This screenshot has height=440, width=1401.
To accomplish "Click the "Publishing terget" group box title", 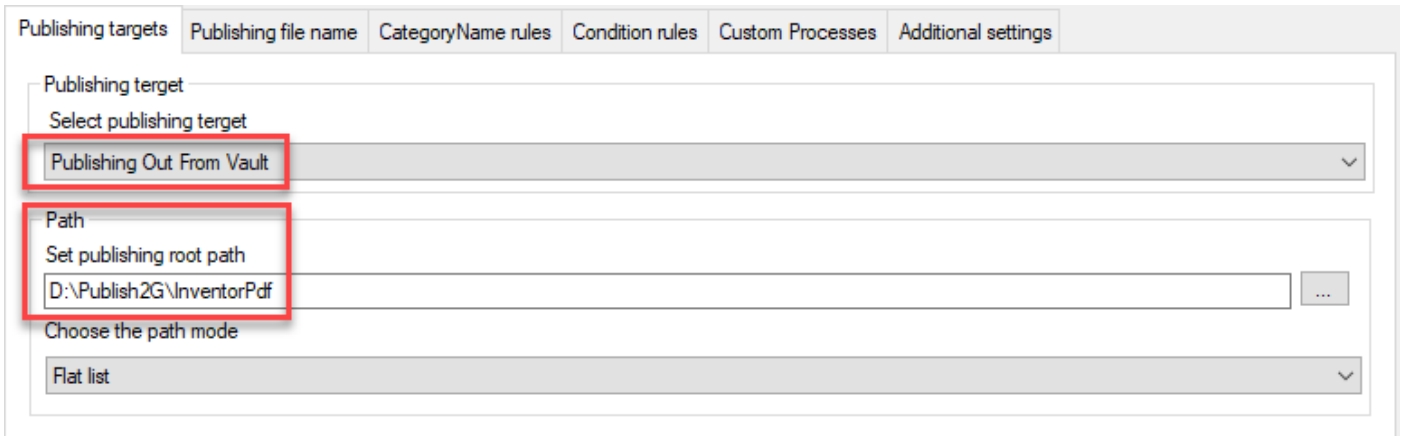I will (113, 85).
